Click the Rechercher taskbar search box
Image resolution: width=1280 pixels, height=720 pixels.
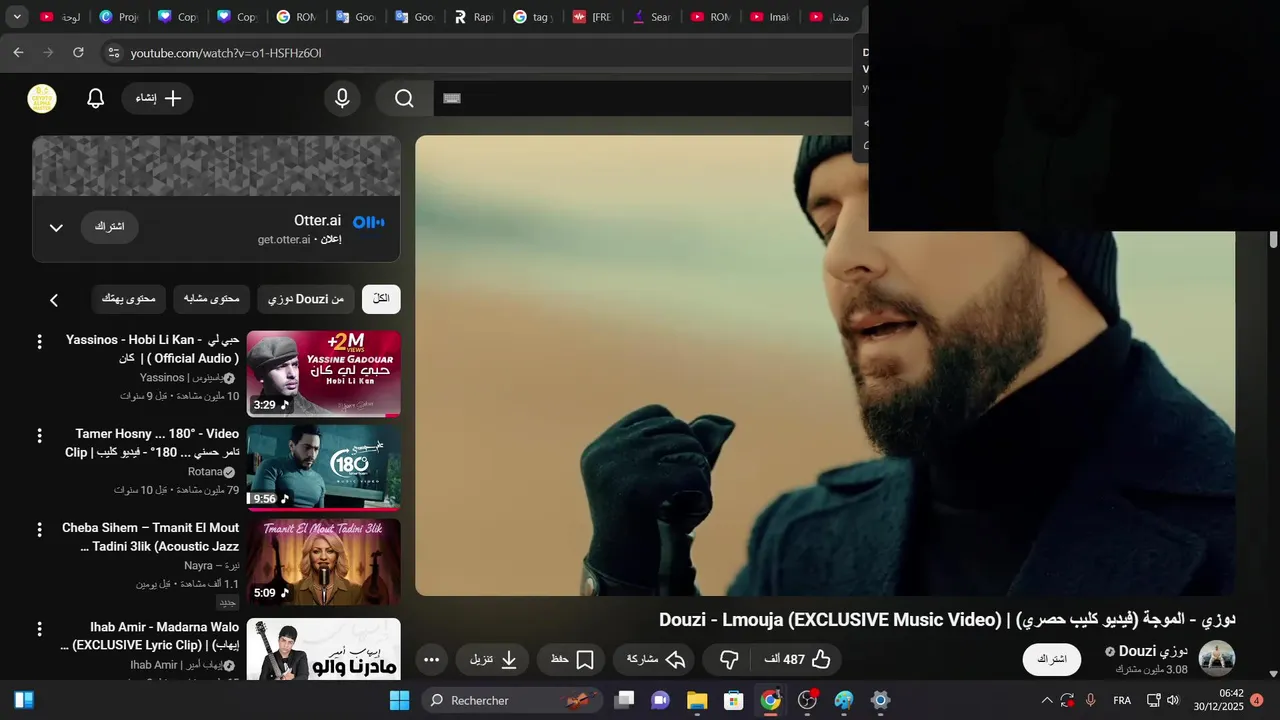pyautogui.click(x=512, y=700)
